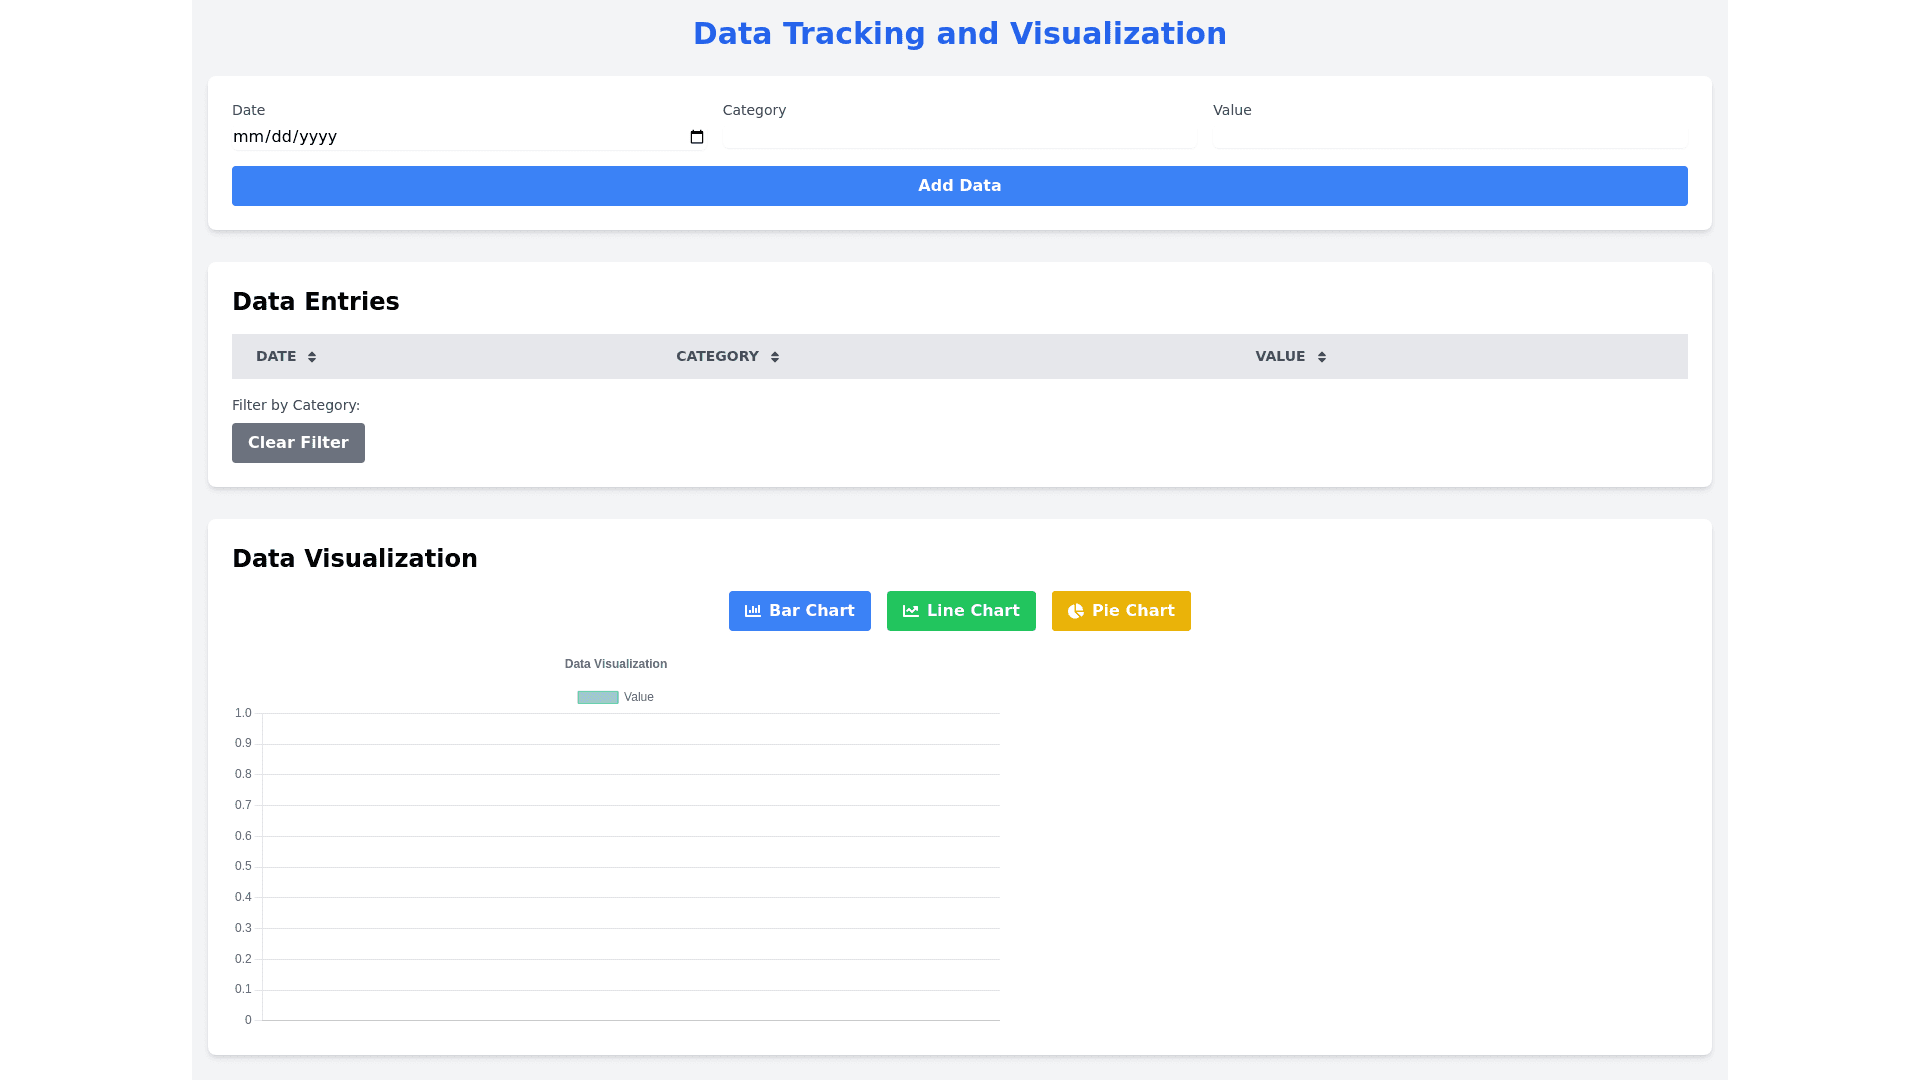1920x1080 pixels.
Task: Click the pie icon on yellow button
Action: click(1076, 611)
